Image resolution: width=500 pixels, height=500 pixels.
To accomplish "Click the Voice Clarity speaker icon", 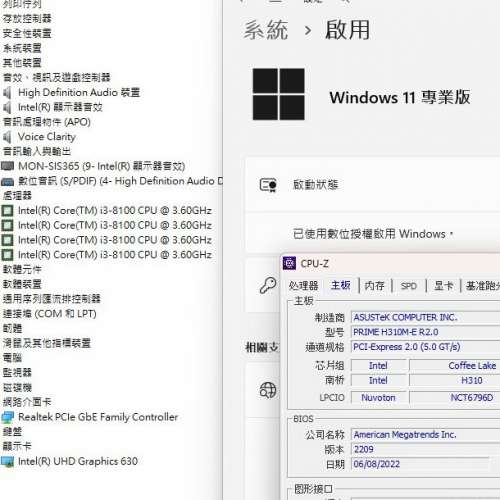I will (x=7, y=137).
